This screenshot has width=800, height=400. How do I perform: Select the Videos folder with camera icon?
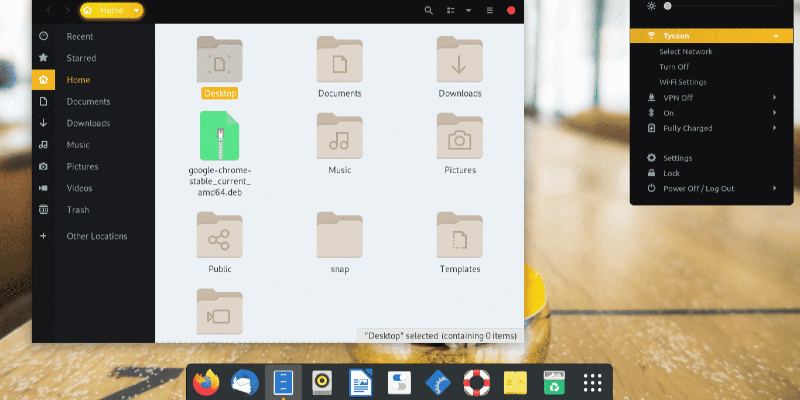coord(219,312)
